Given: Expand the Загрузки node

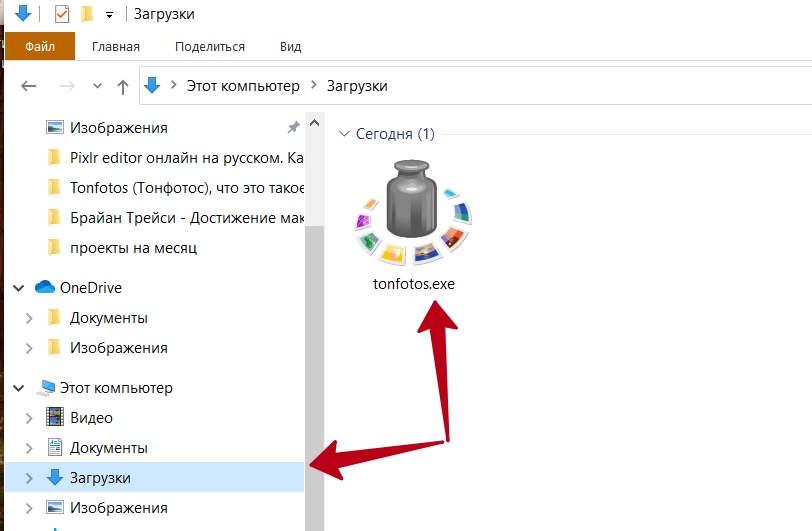Looking at the screenshot, I should [30, 478].
